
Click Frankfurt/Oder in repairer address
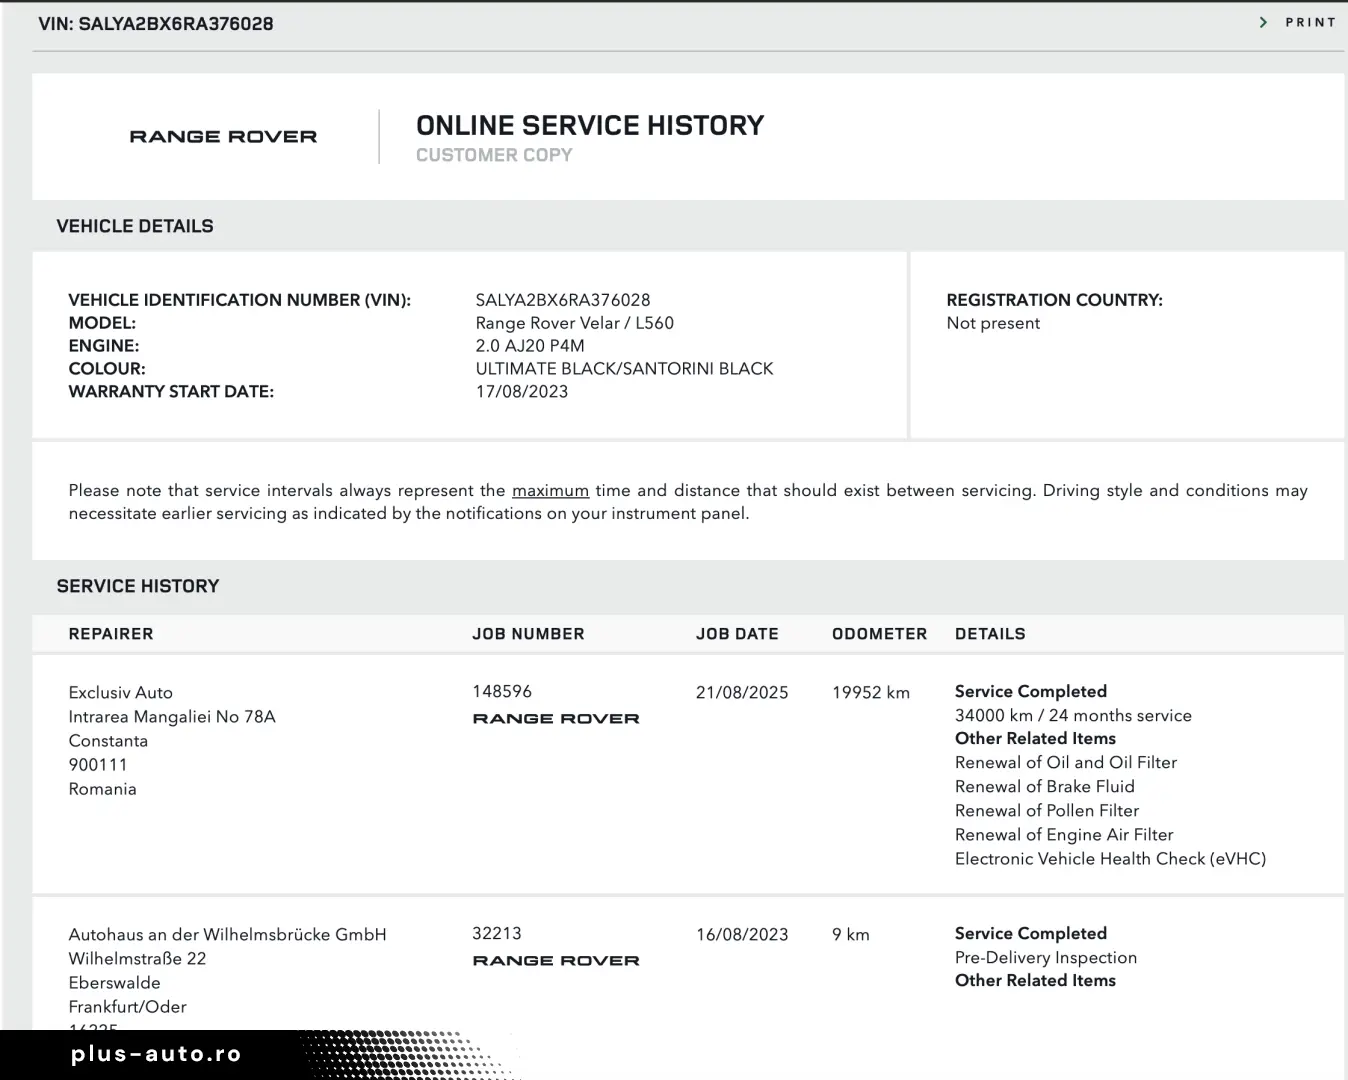pyautogui.click(x=127, y=1007)
